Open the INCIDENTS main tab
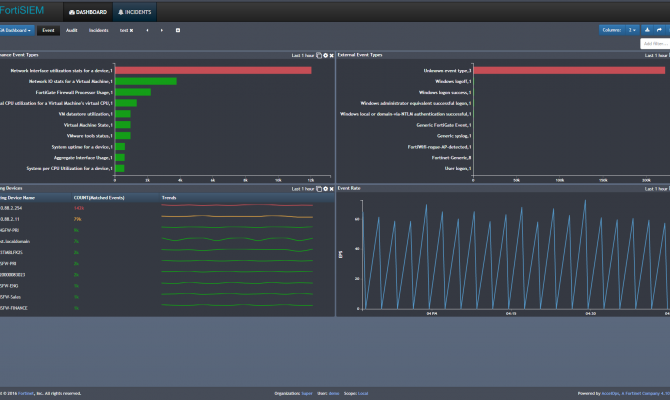The image size is (670, 400). [135, 12]
